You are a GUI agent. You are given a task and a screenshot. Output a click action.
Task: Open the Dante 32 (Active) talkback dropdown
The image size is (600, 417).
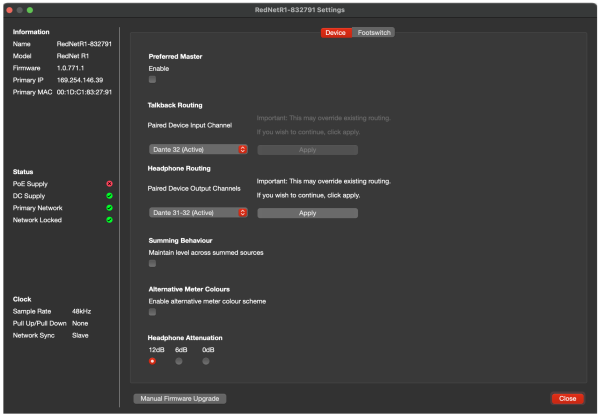click(x=198, y=150)
